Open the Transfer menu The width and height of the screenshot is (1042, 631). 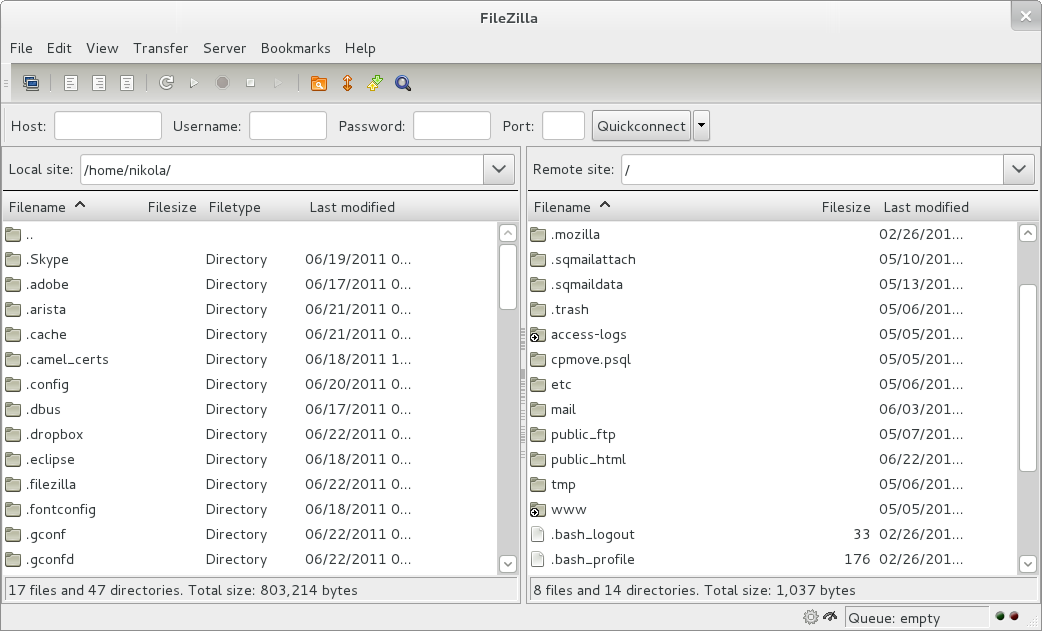coord(160,48)
